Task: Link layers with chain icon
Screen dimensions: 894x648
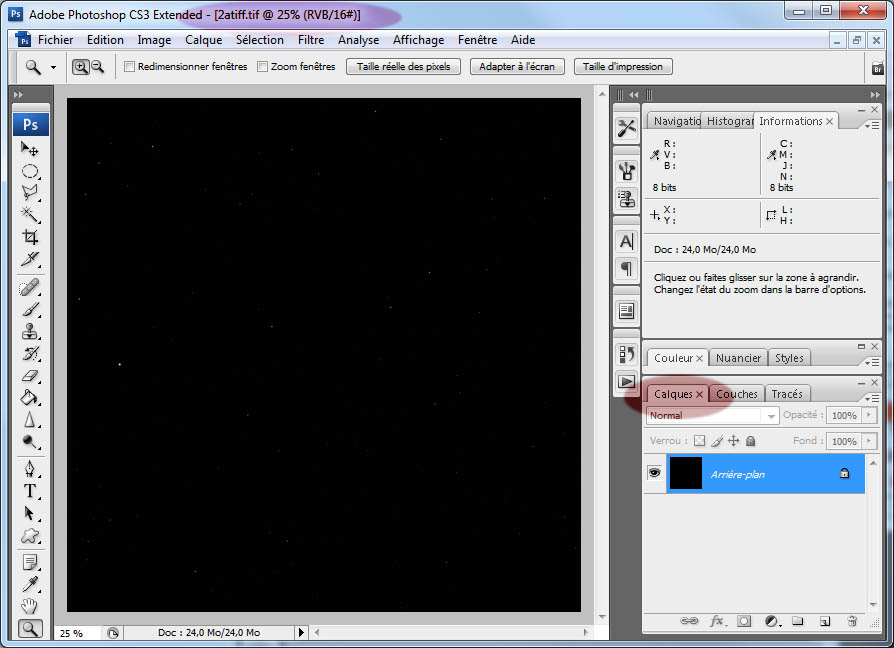Action: pyautogui.click(x=689, y=621)
